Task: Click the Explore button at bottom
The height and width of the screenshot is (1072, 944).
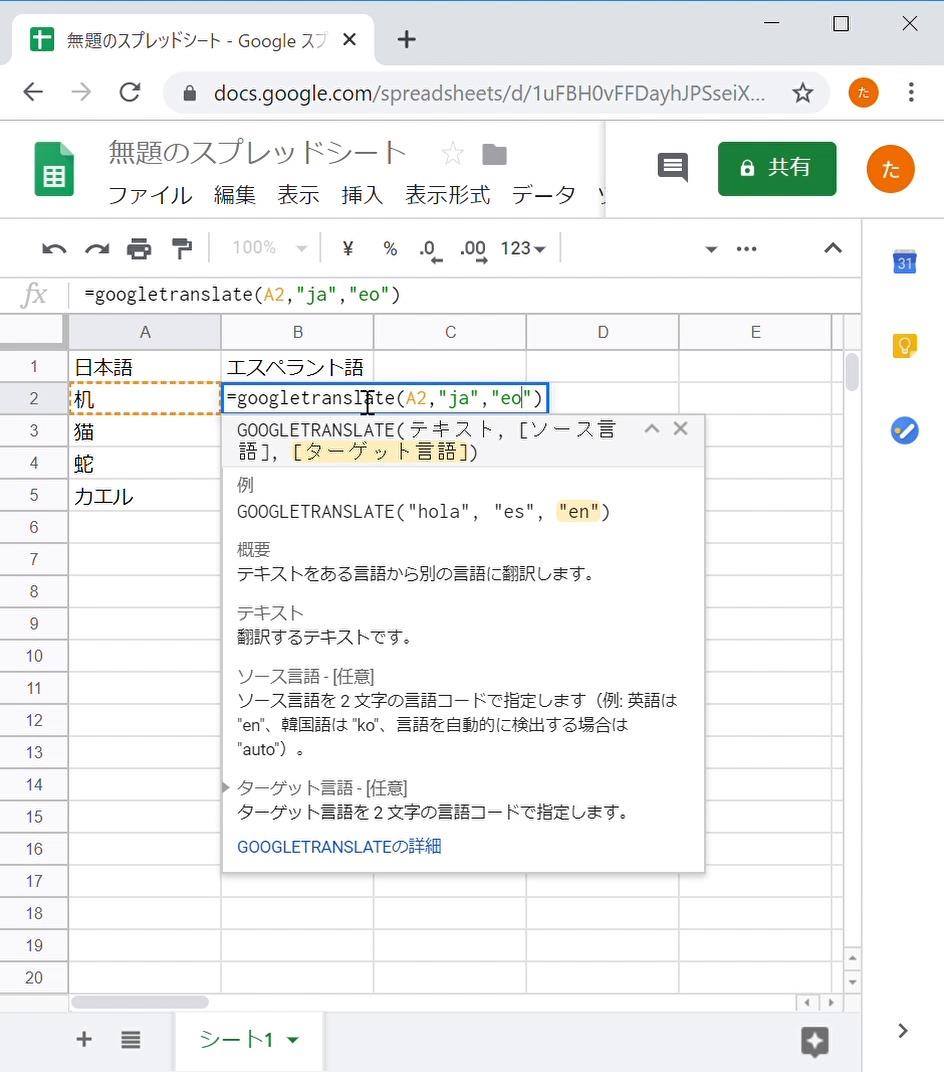Action: point(814,1041)
